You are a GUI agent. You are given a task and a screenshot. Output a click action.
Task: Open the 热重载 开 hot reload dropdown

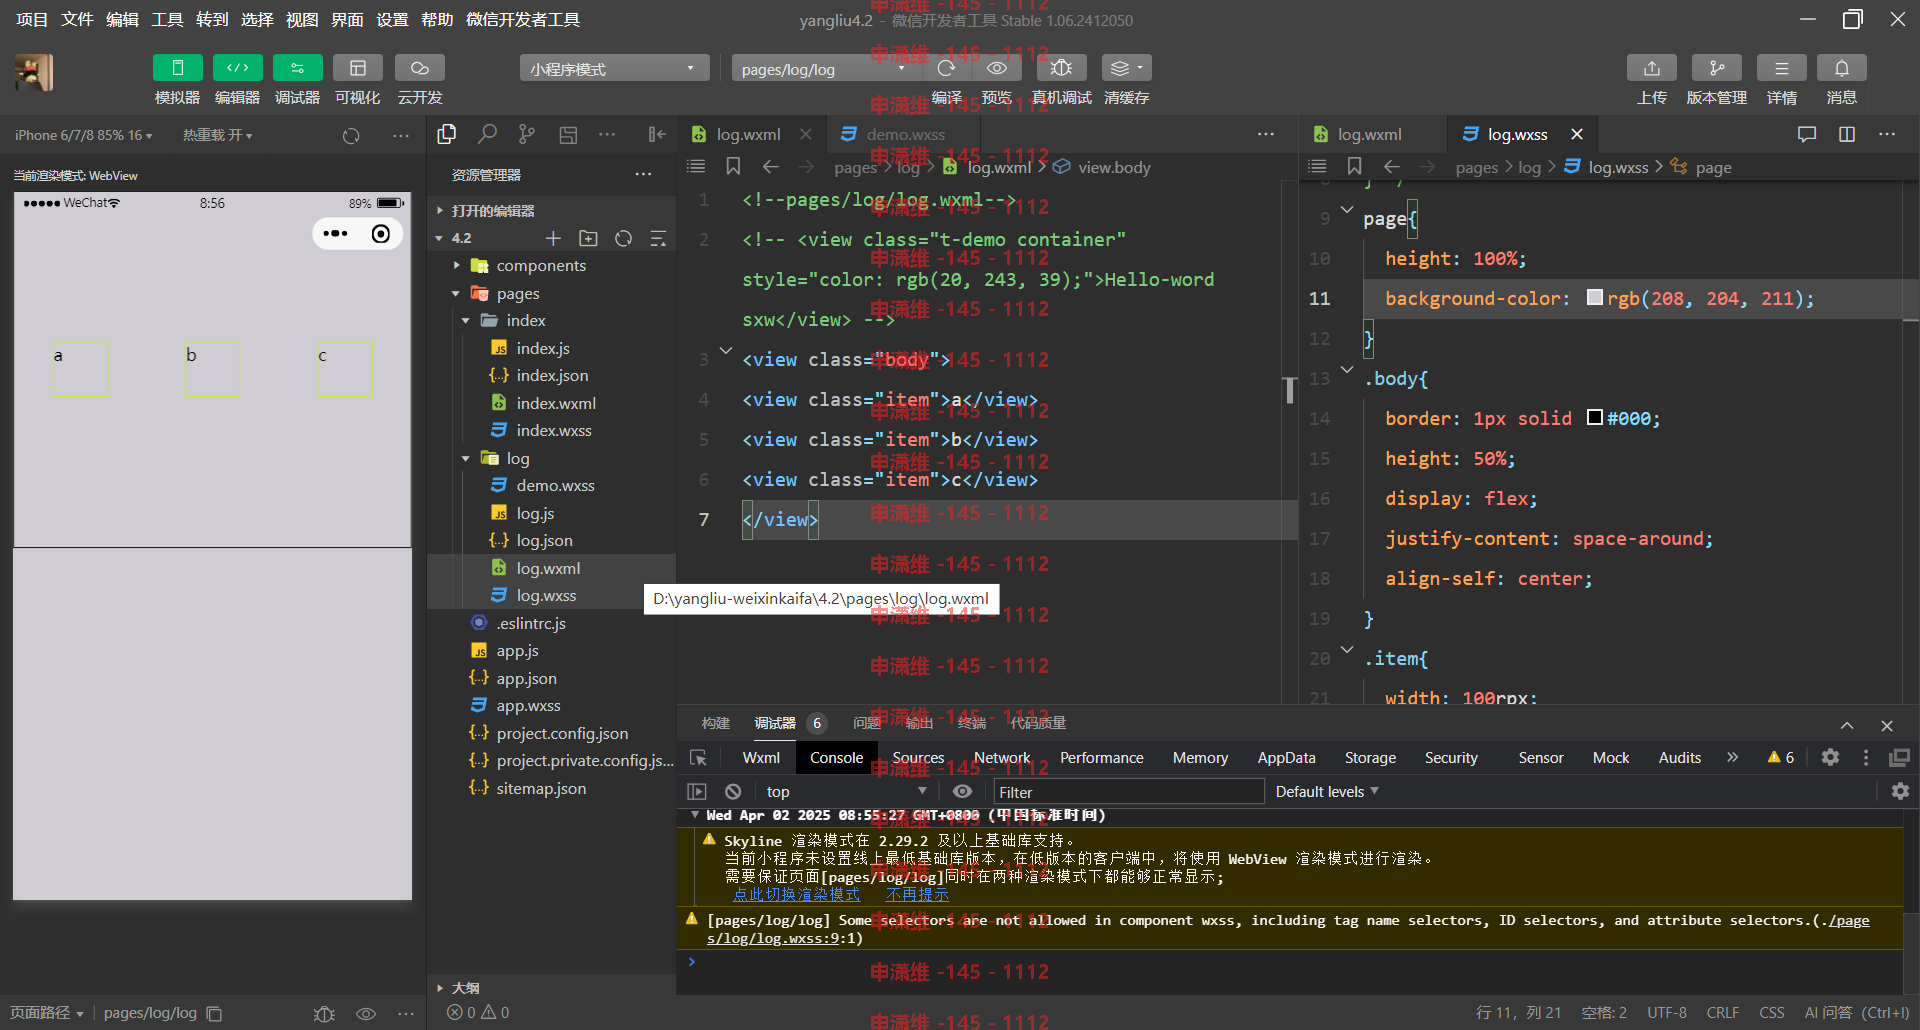point(217,135)
